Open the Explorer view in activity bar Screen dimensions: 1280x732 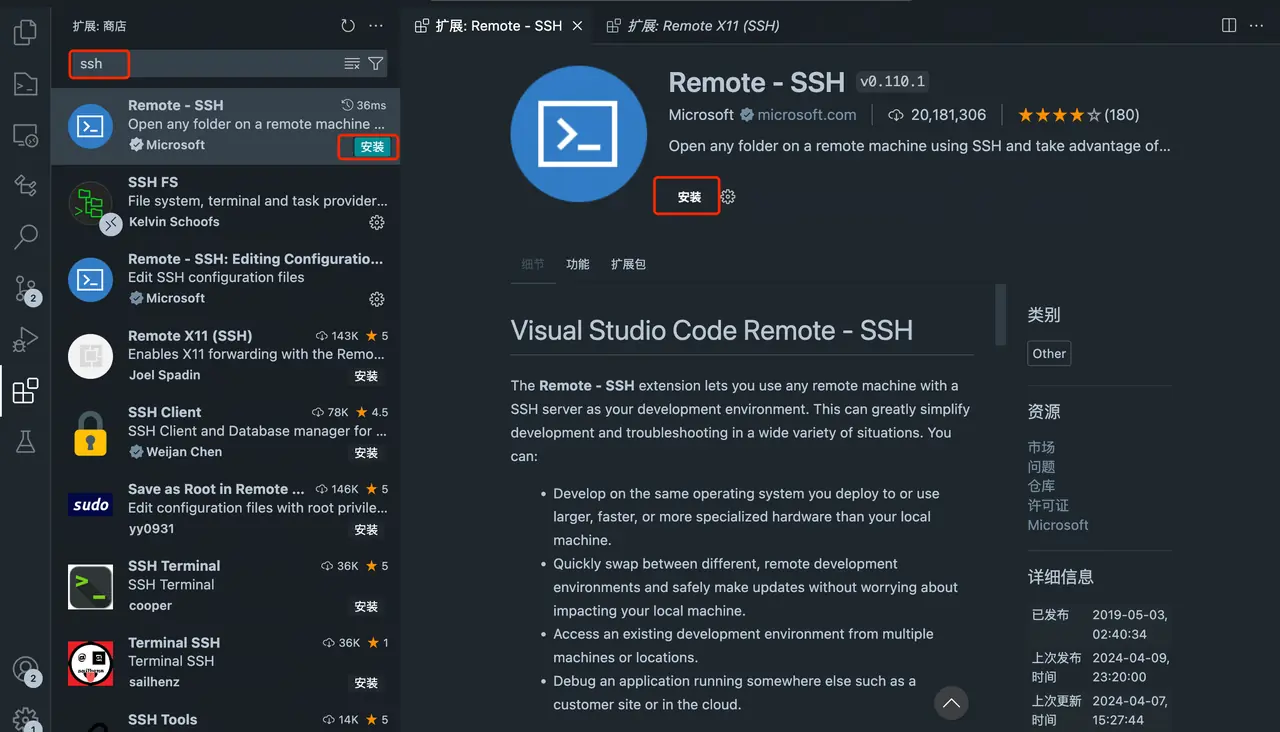[25, 33]
